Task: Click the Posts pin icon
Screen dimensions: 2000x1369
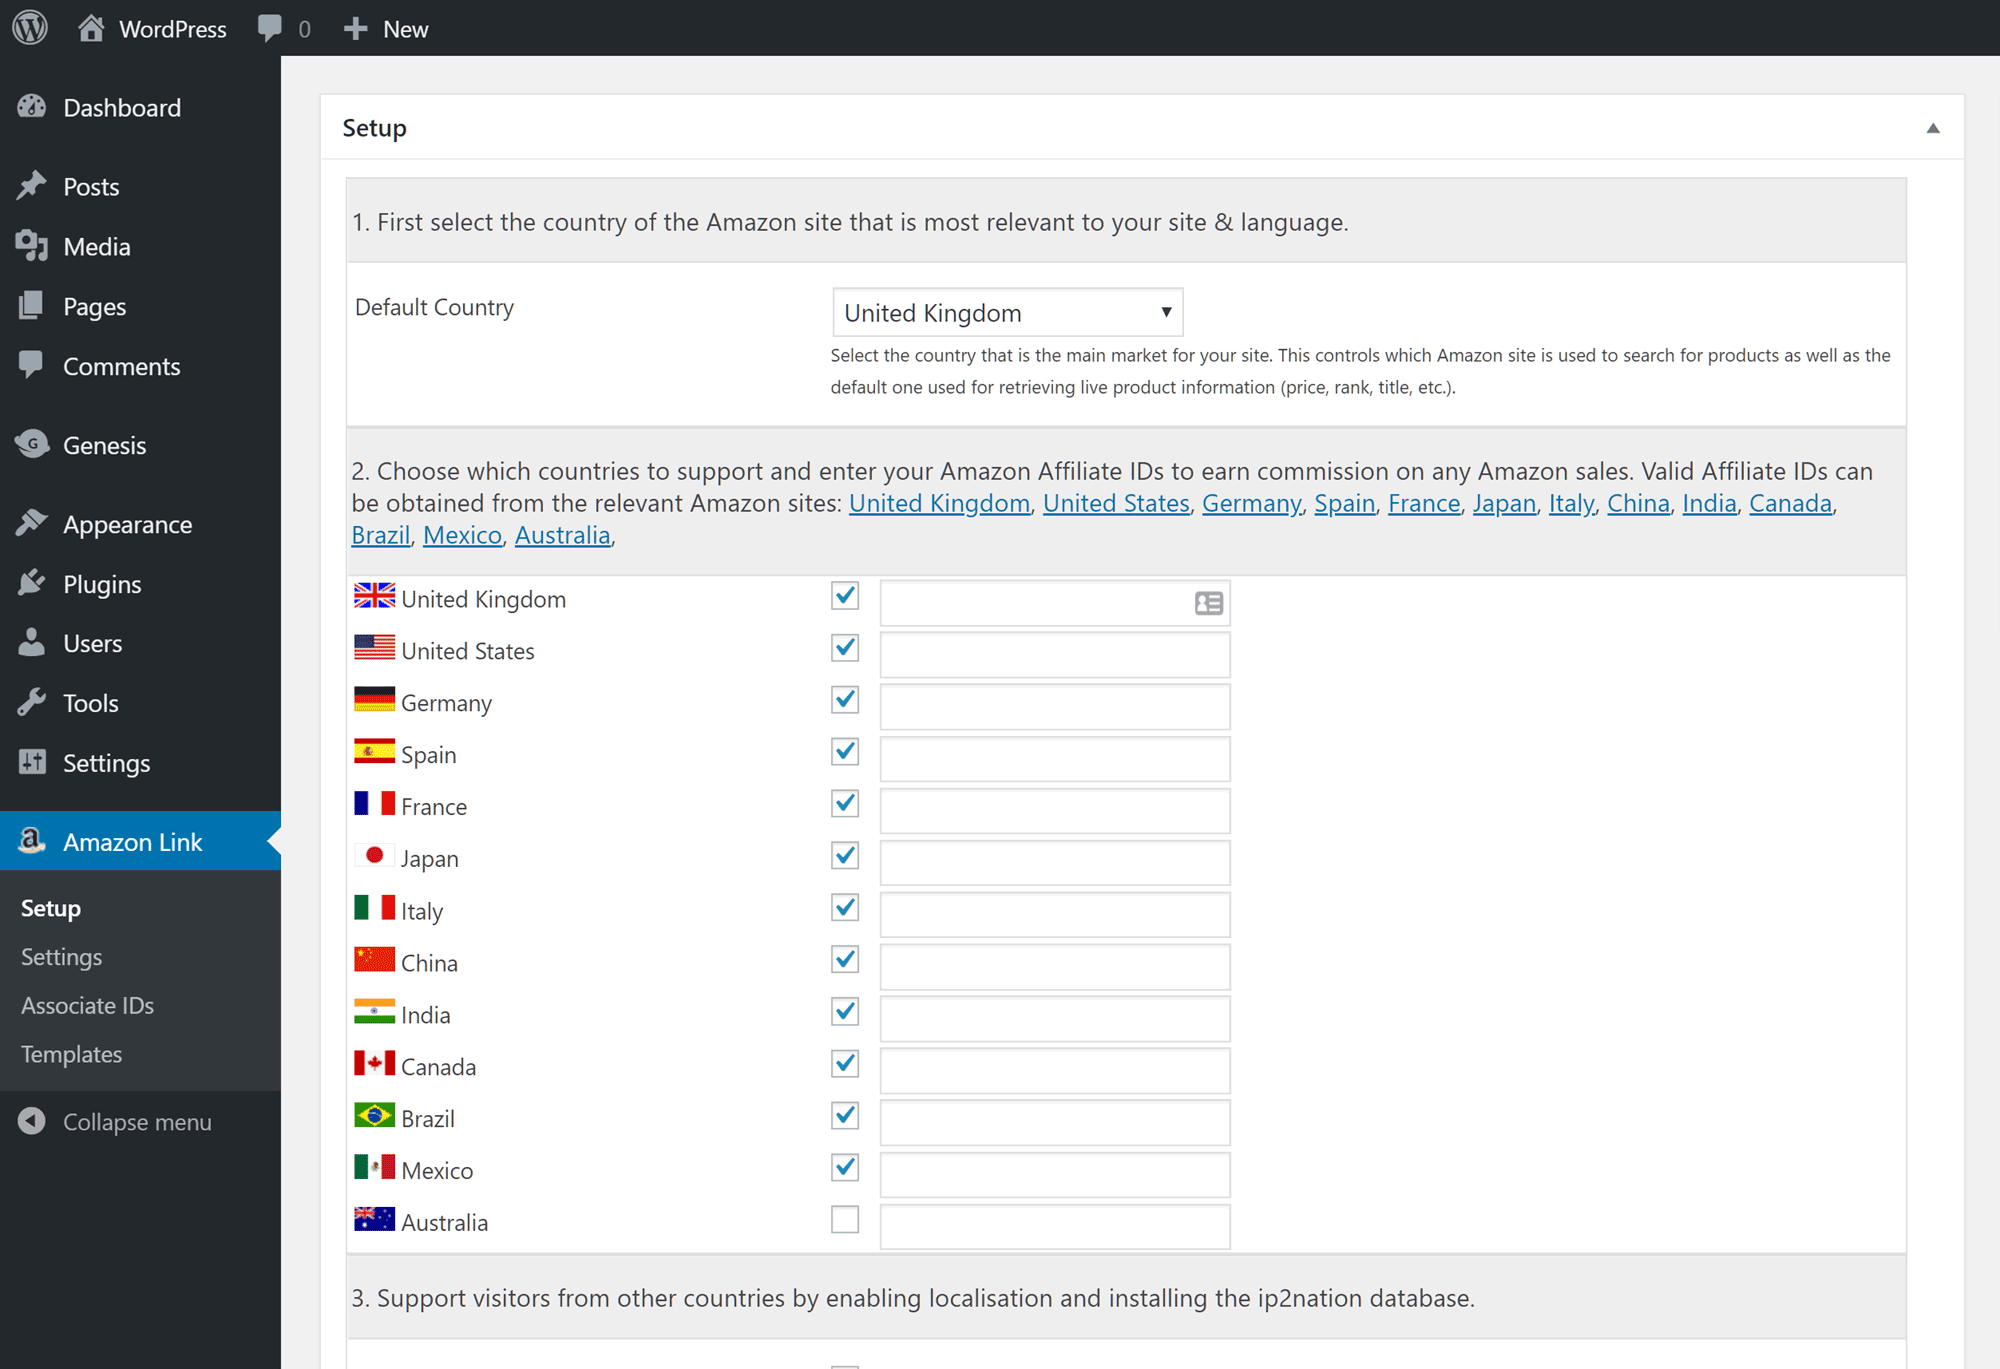Action: click(x=32, y=186)
